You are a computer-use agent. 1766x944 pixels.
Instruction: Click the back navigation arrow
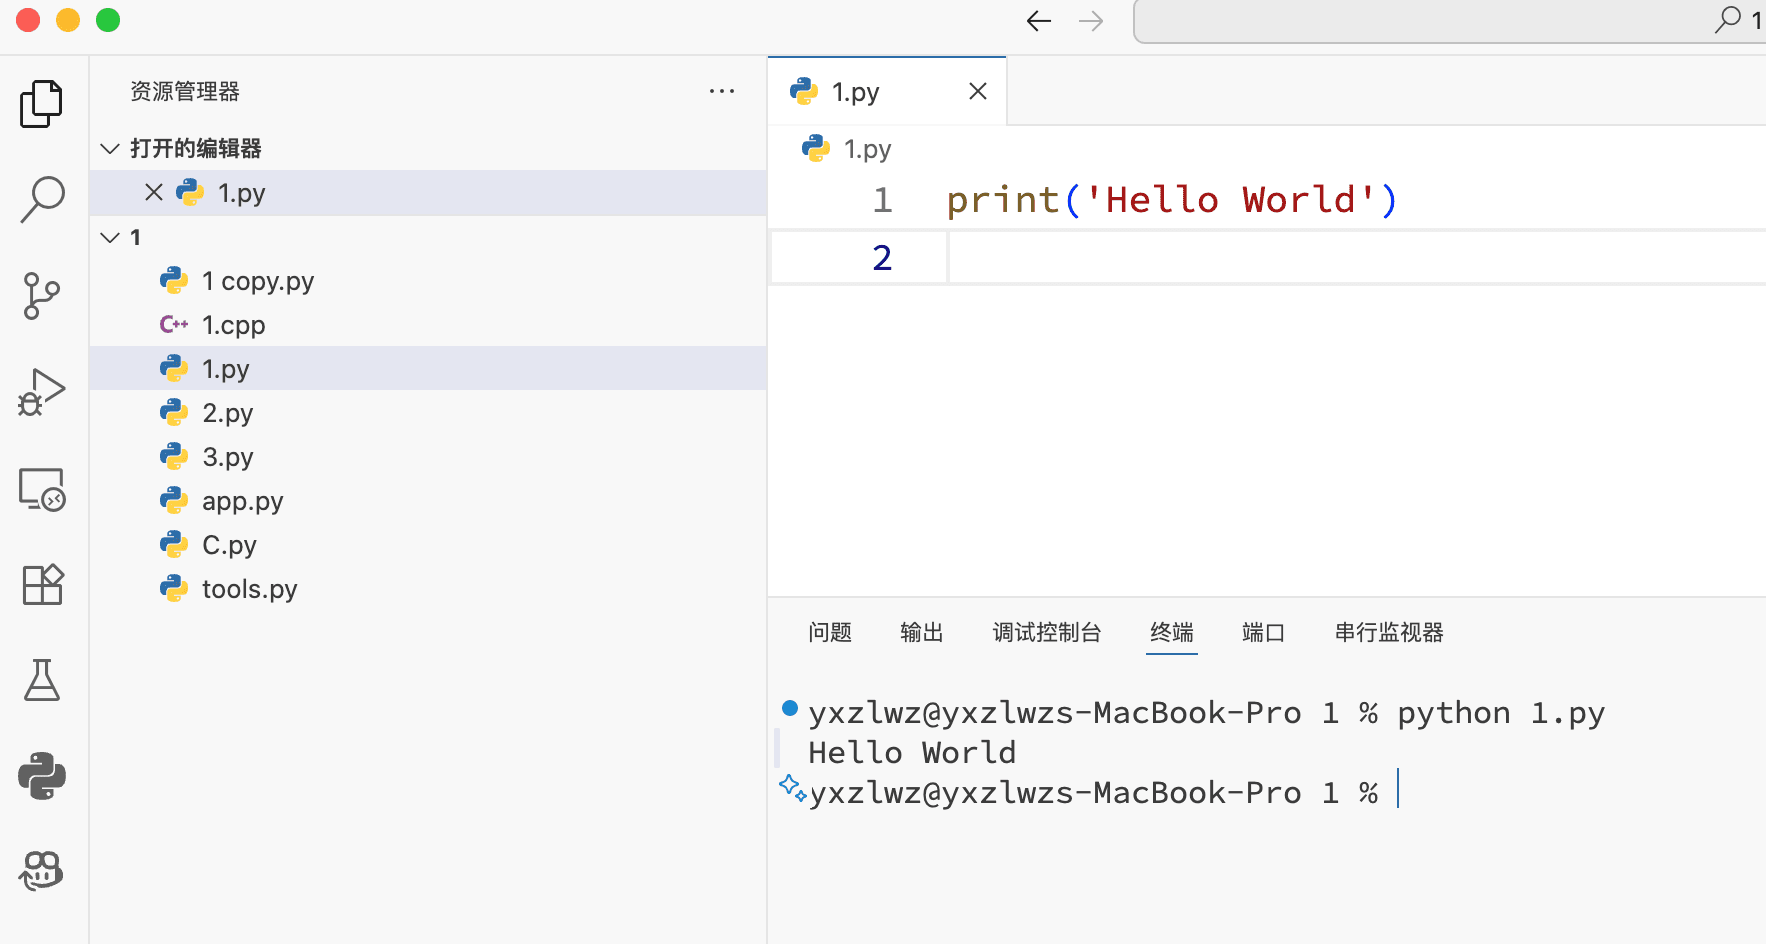coord(1039,21)
